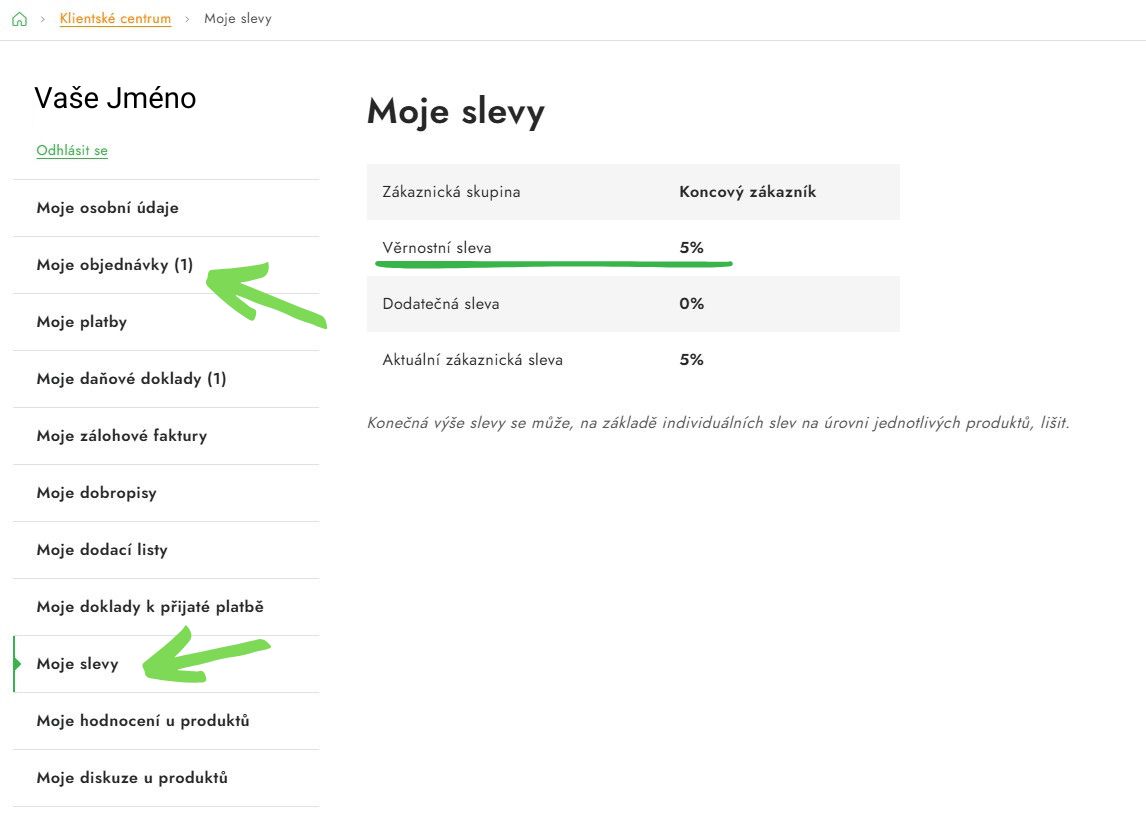The image size is (1146, 819).
Task: Click the Dodatečná sleva row
Action: [632, 304]
